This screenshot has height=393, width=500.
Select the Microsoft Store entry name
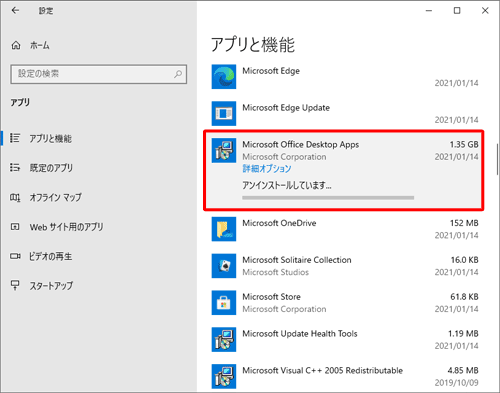[x=271, y=297]
